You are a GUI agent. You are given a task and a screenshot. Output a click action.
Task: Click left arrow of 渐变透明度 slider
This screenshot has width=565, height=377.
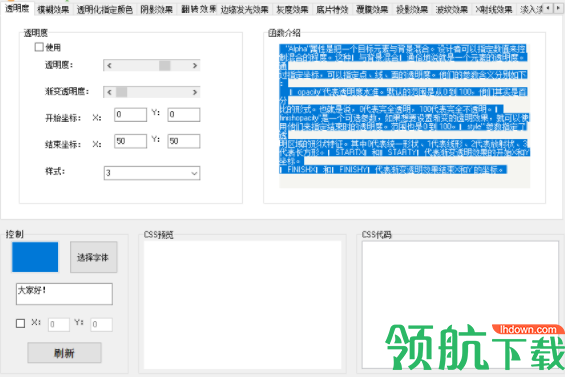[x=109, y=92]
